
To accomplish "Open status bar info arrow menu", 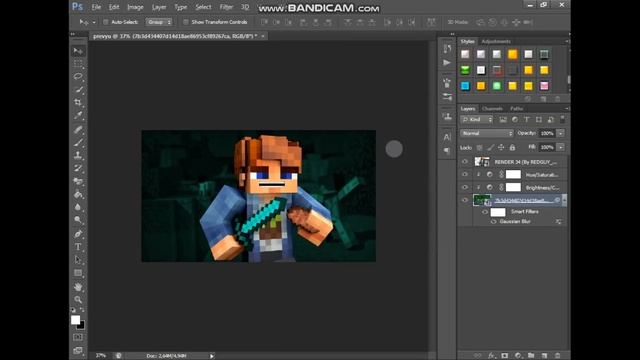I will [212, 356].
